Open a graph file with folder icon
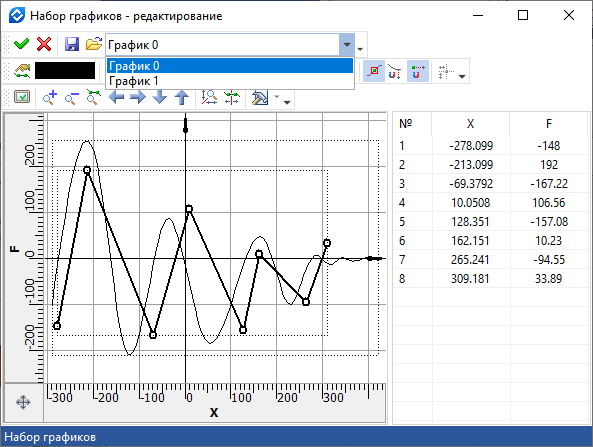593x447 pixels. (93, 44)
